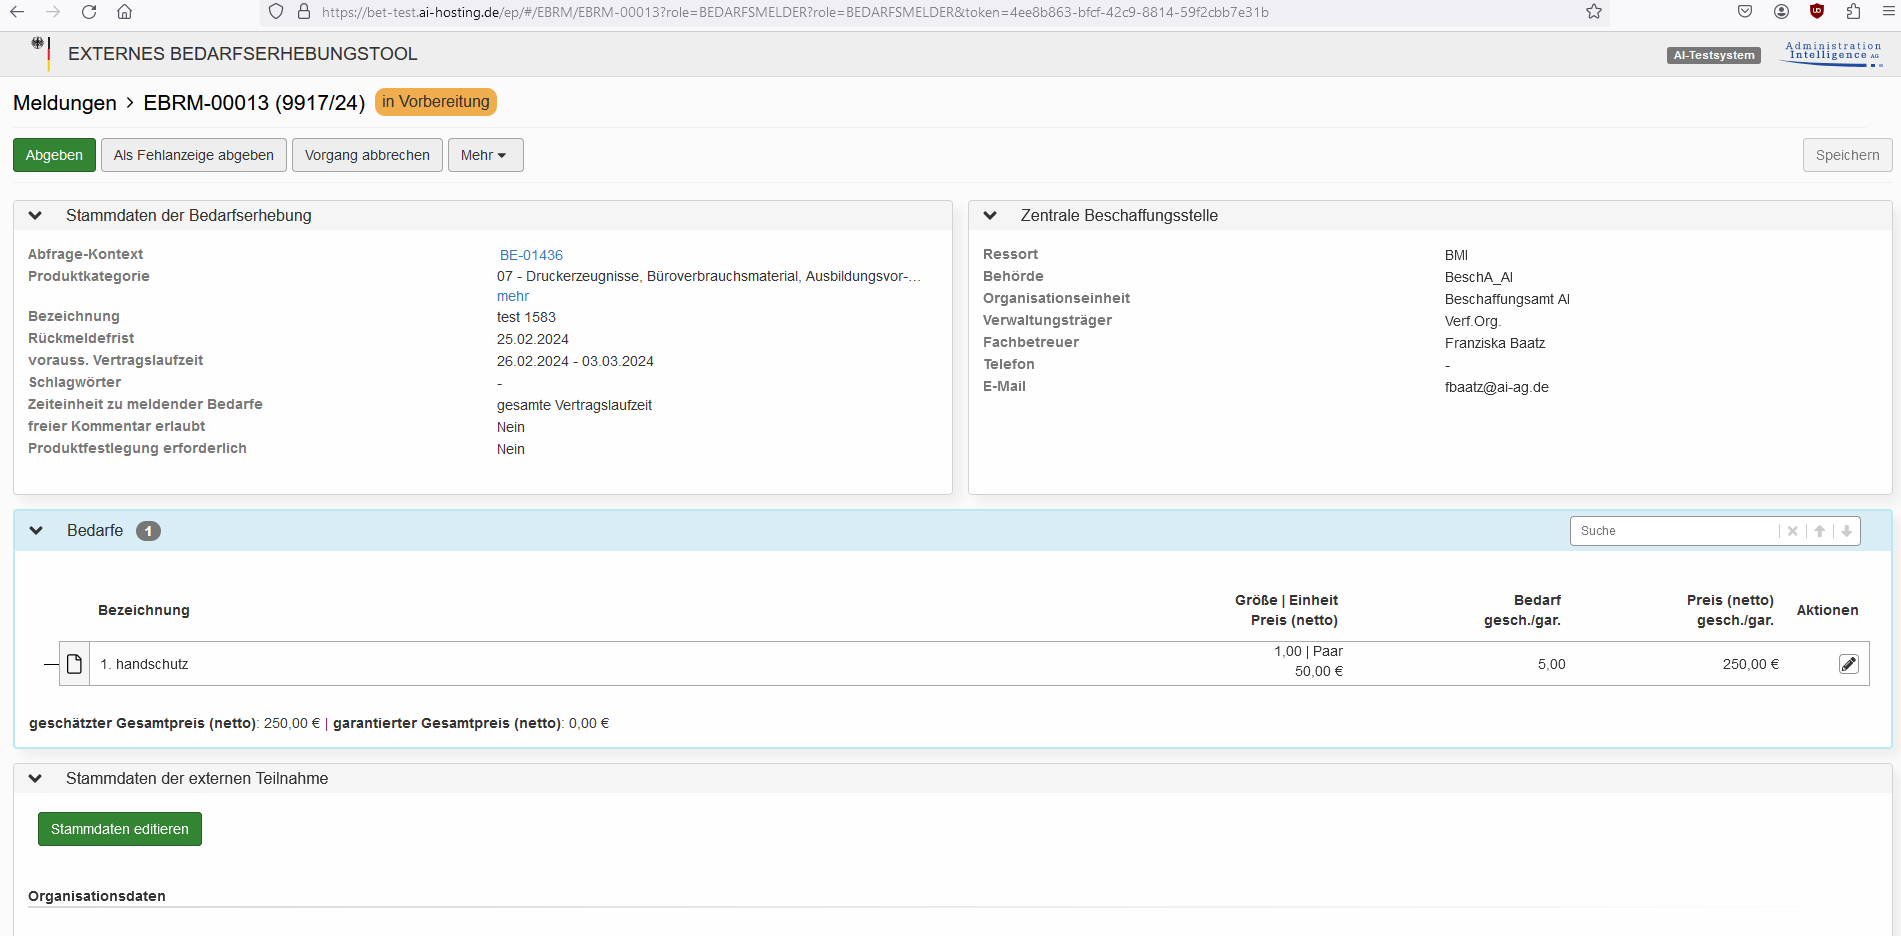Reload the page in browser
This screenshot has height=936, width=1901.
point(89,12)
